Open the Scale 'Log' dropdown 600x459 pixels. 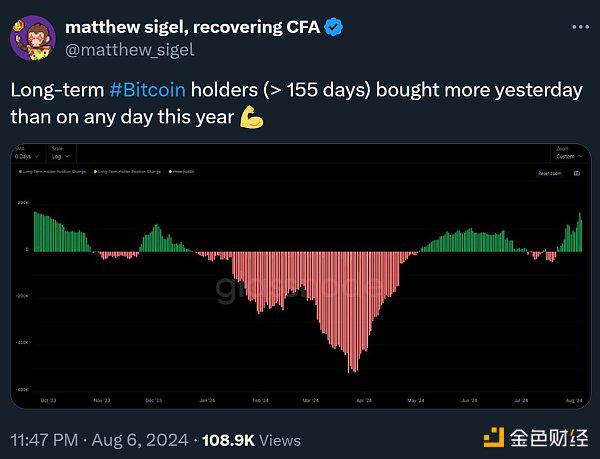pyautogui.click(x=58, y=156)
